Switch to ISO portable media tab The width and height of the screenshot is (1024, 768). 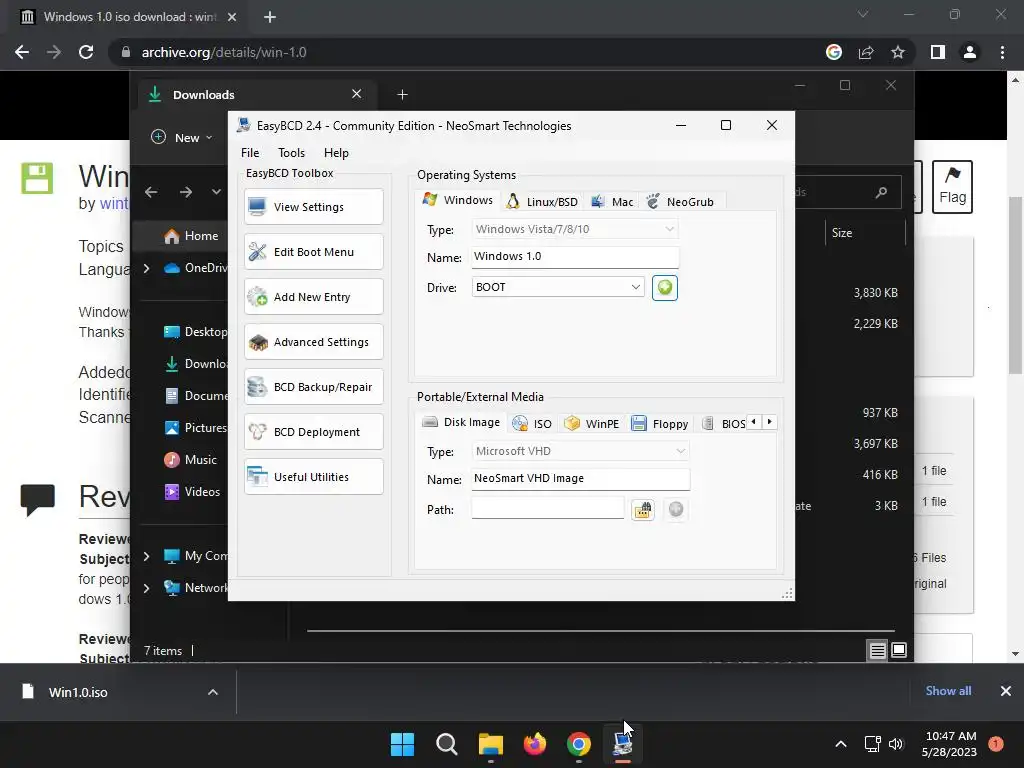coord(532,424)
